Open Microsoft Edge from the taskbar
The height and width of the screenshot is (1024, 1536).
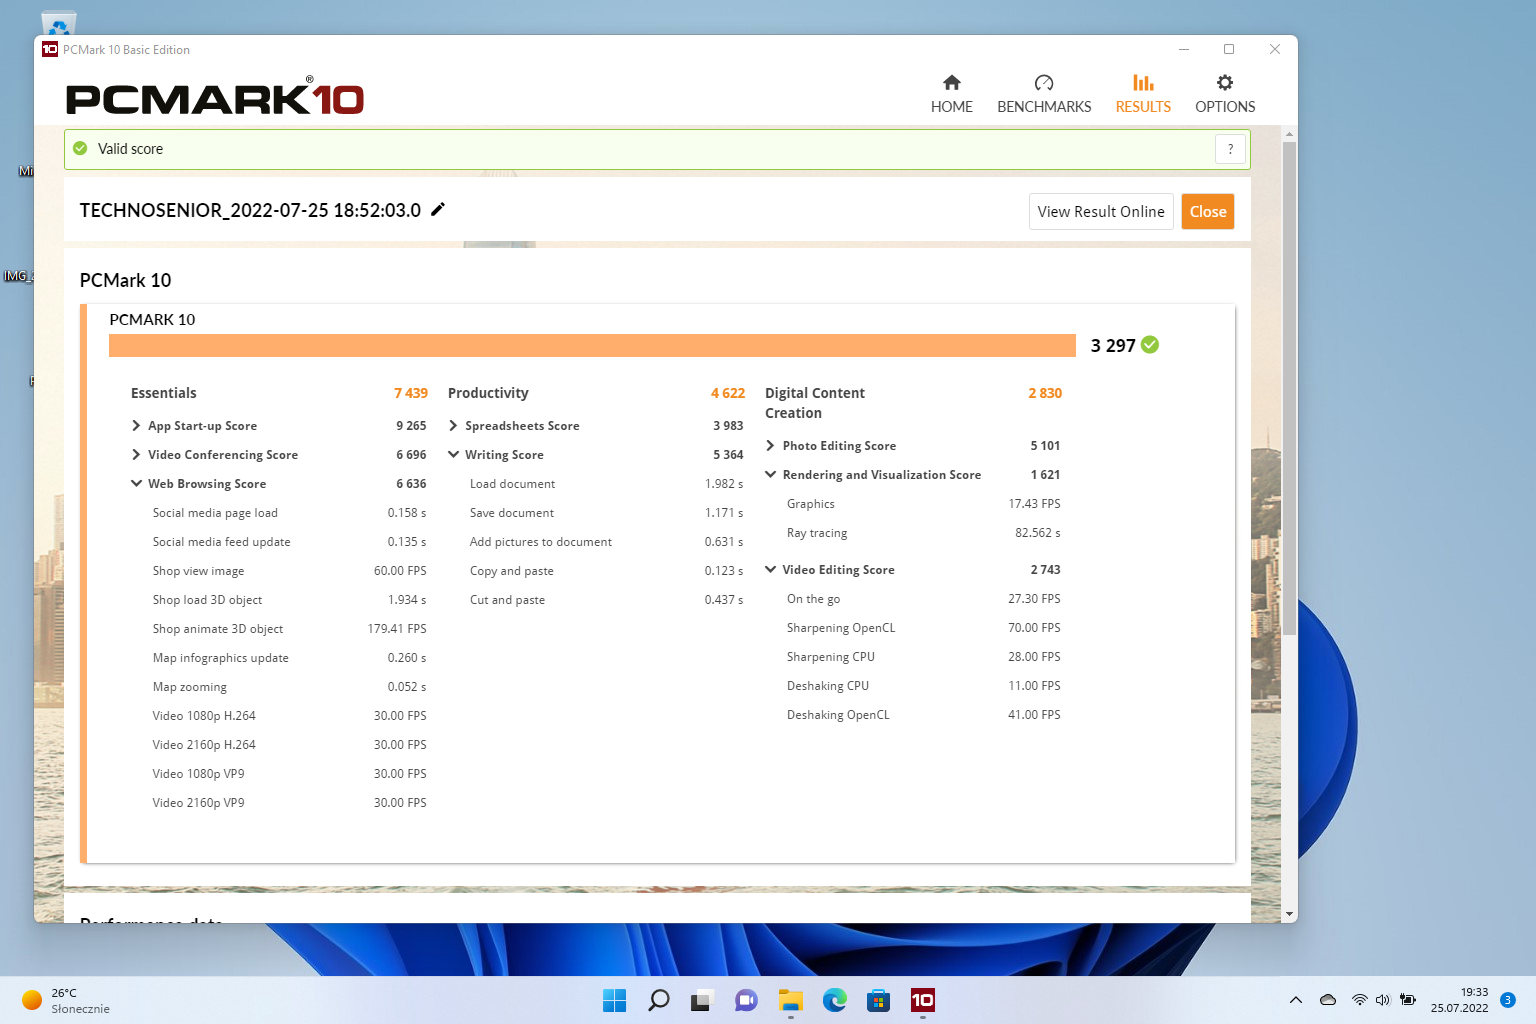[x=834, y=1000]
